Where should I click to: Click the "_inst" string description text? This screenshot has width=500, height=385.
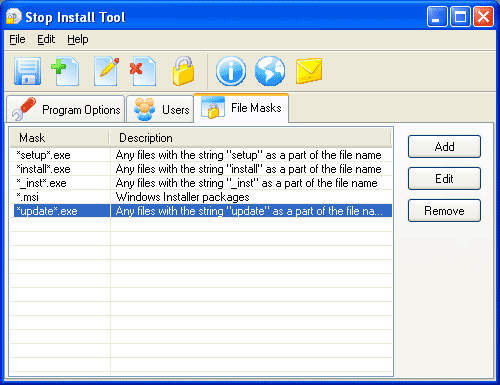pyautogui.click(x=246, y=183)
